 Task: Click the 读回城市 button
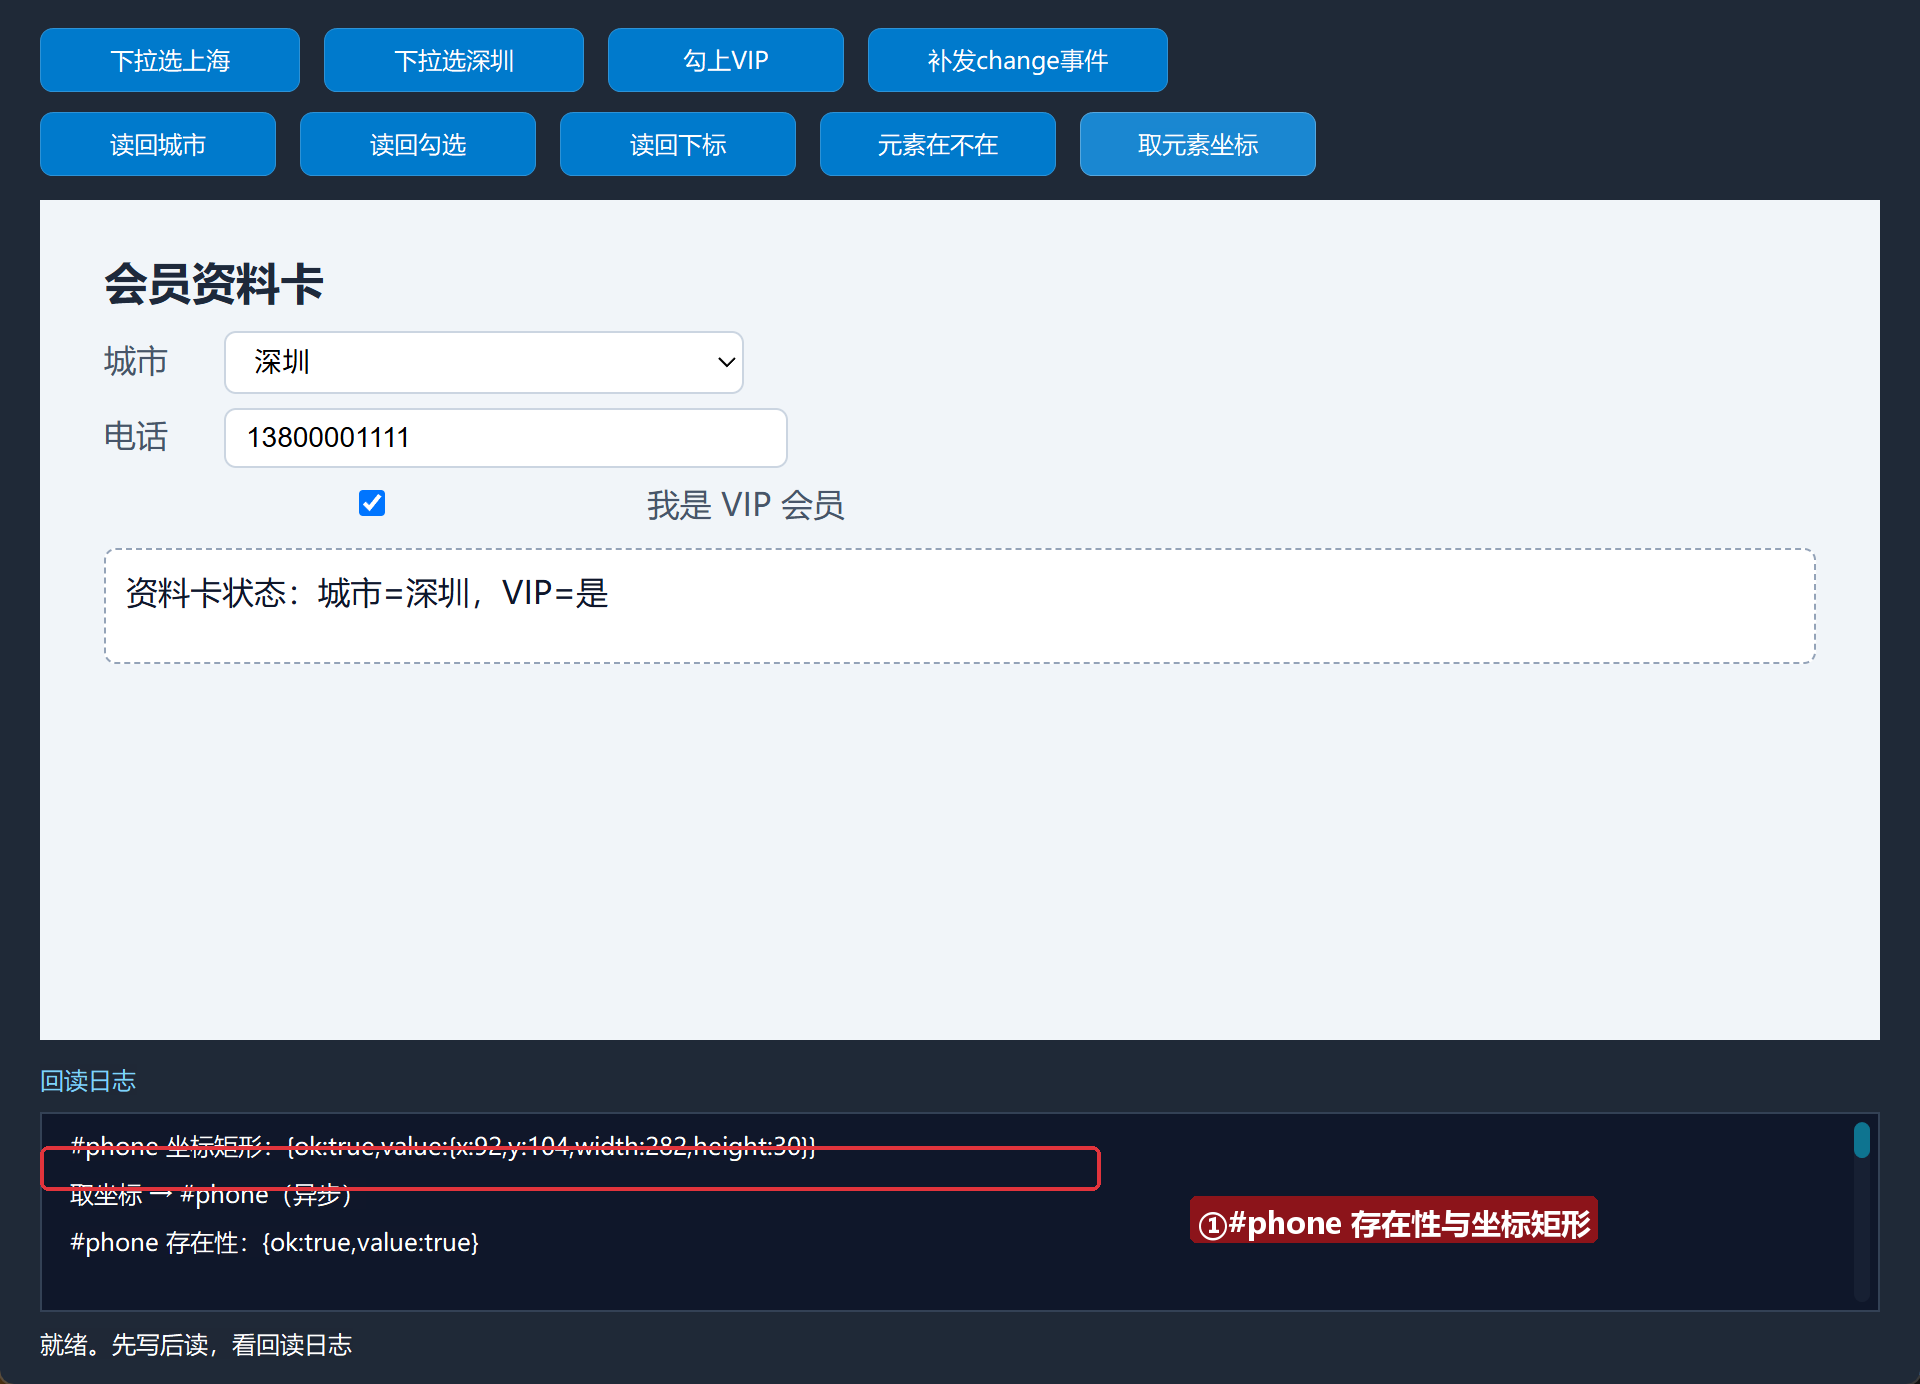click(158, 144)
